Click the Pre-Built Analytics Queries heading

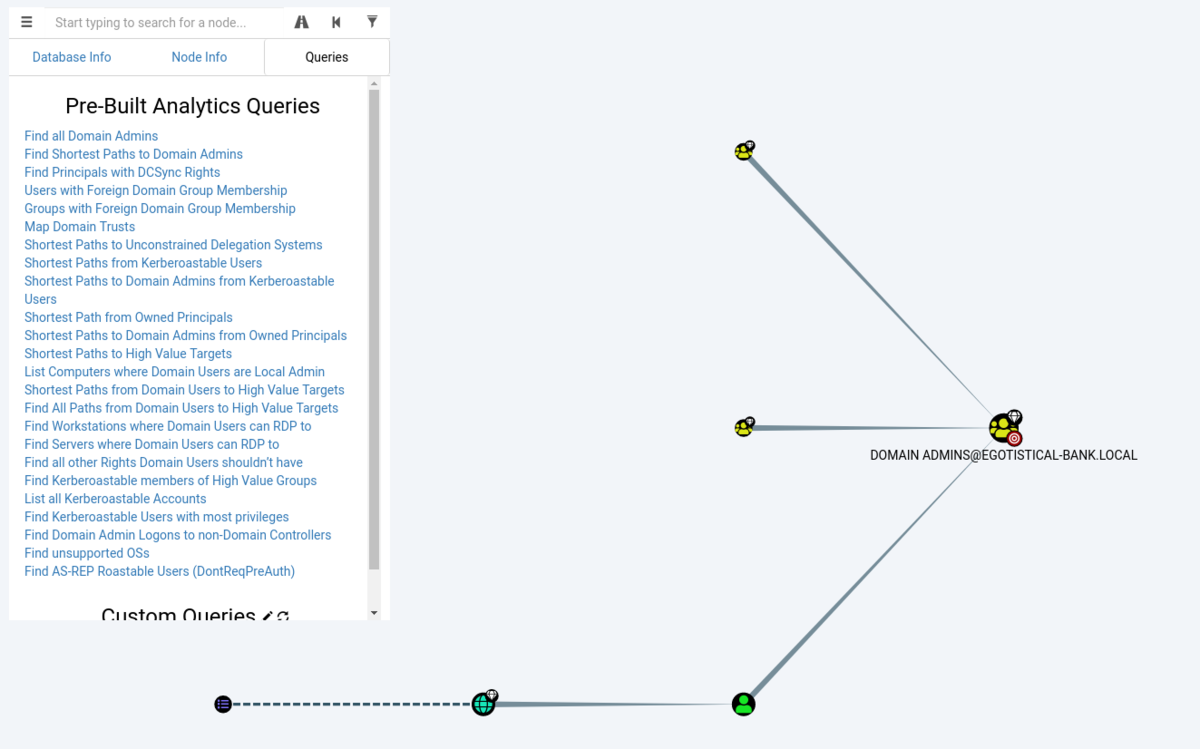click(193, 106)
